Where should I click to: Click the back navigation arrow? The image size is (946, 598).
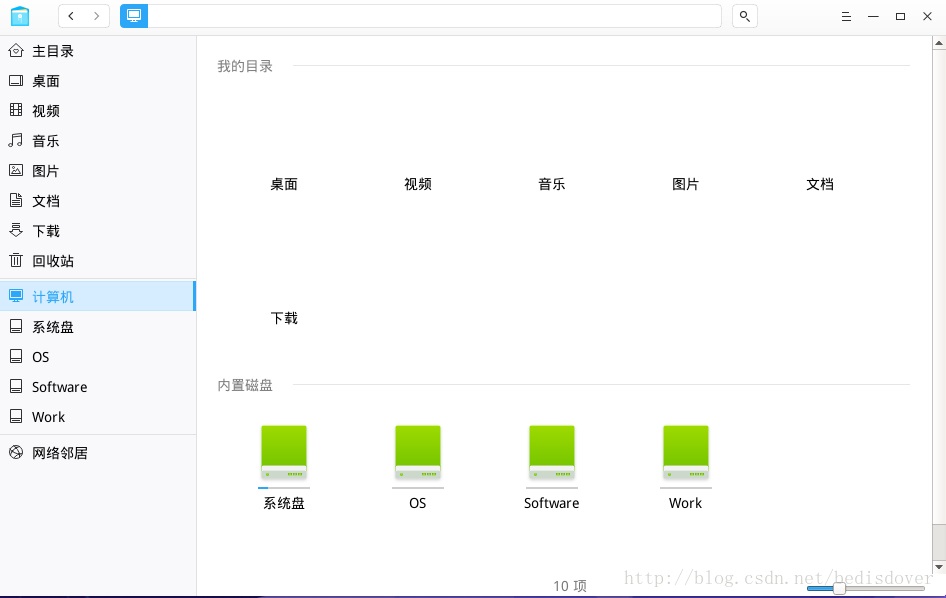pos(71,16)
